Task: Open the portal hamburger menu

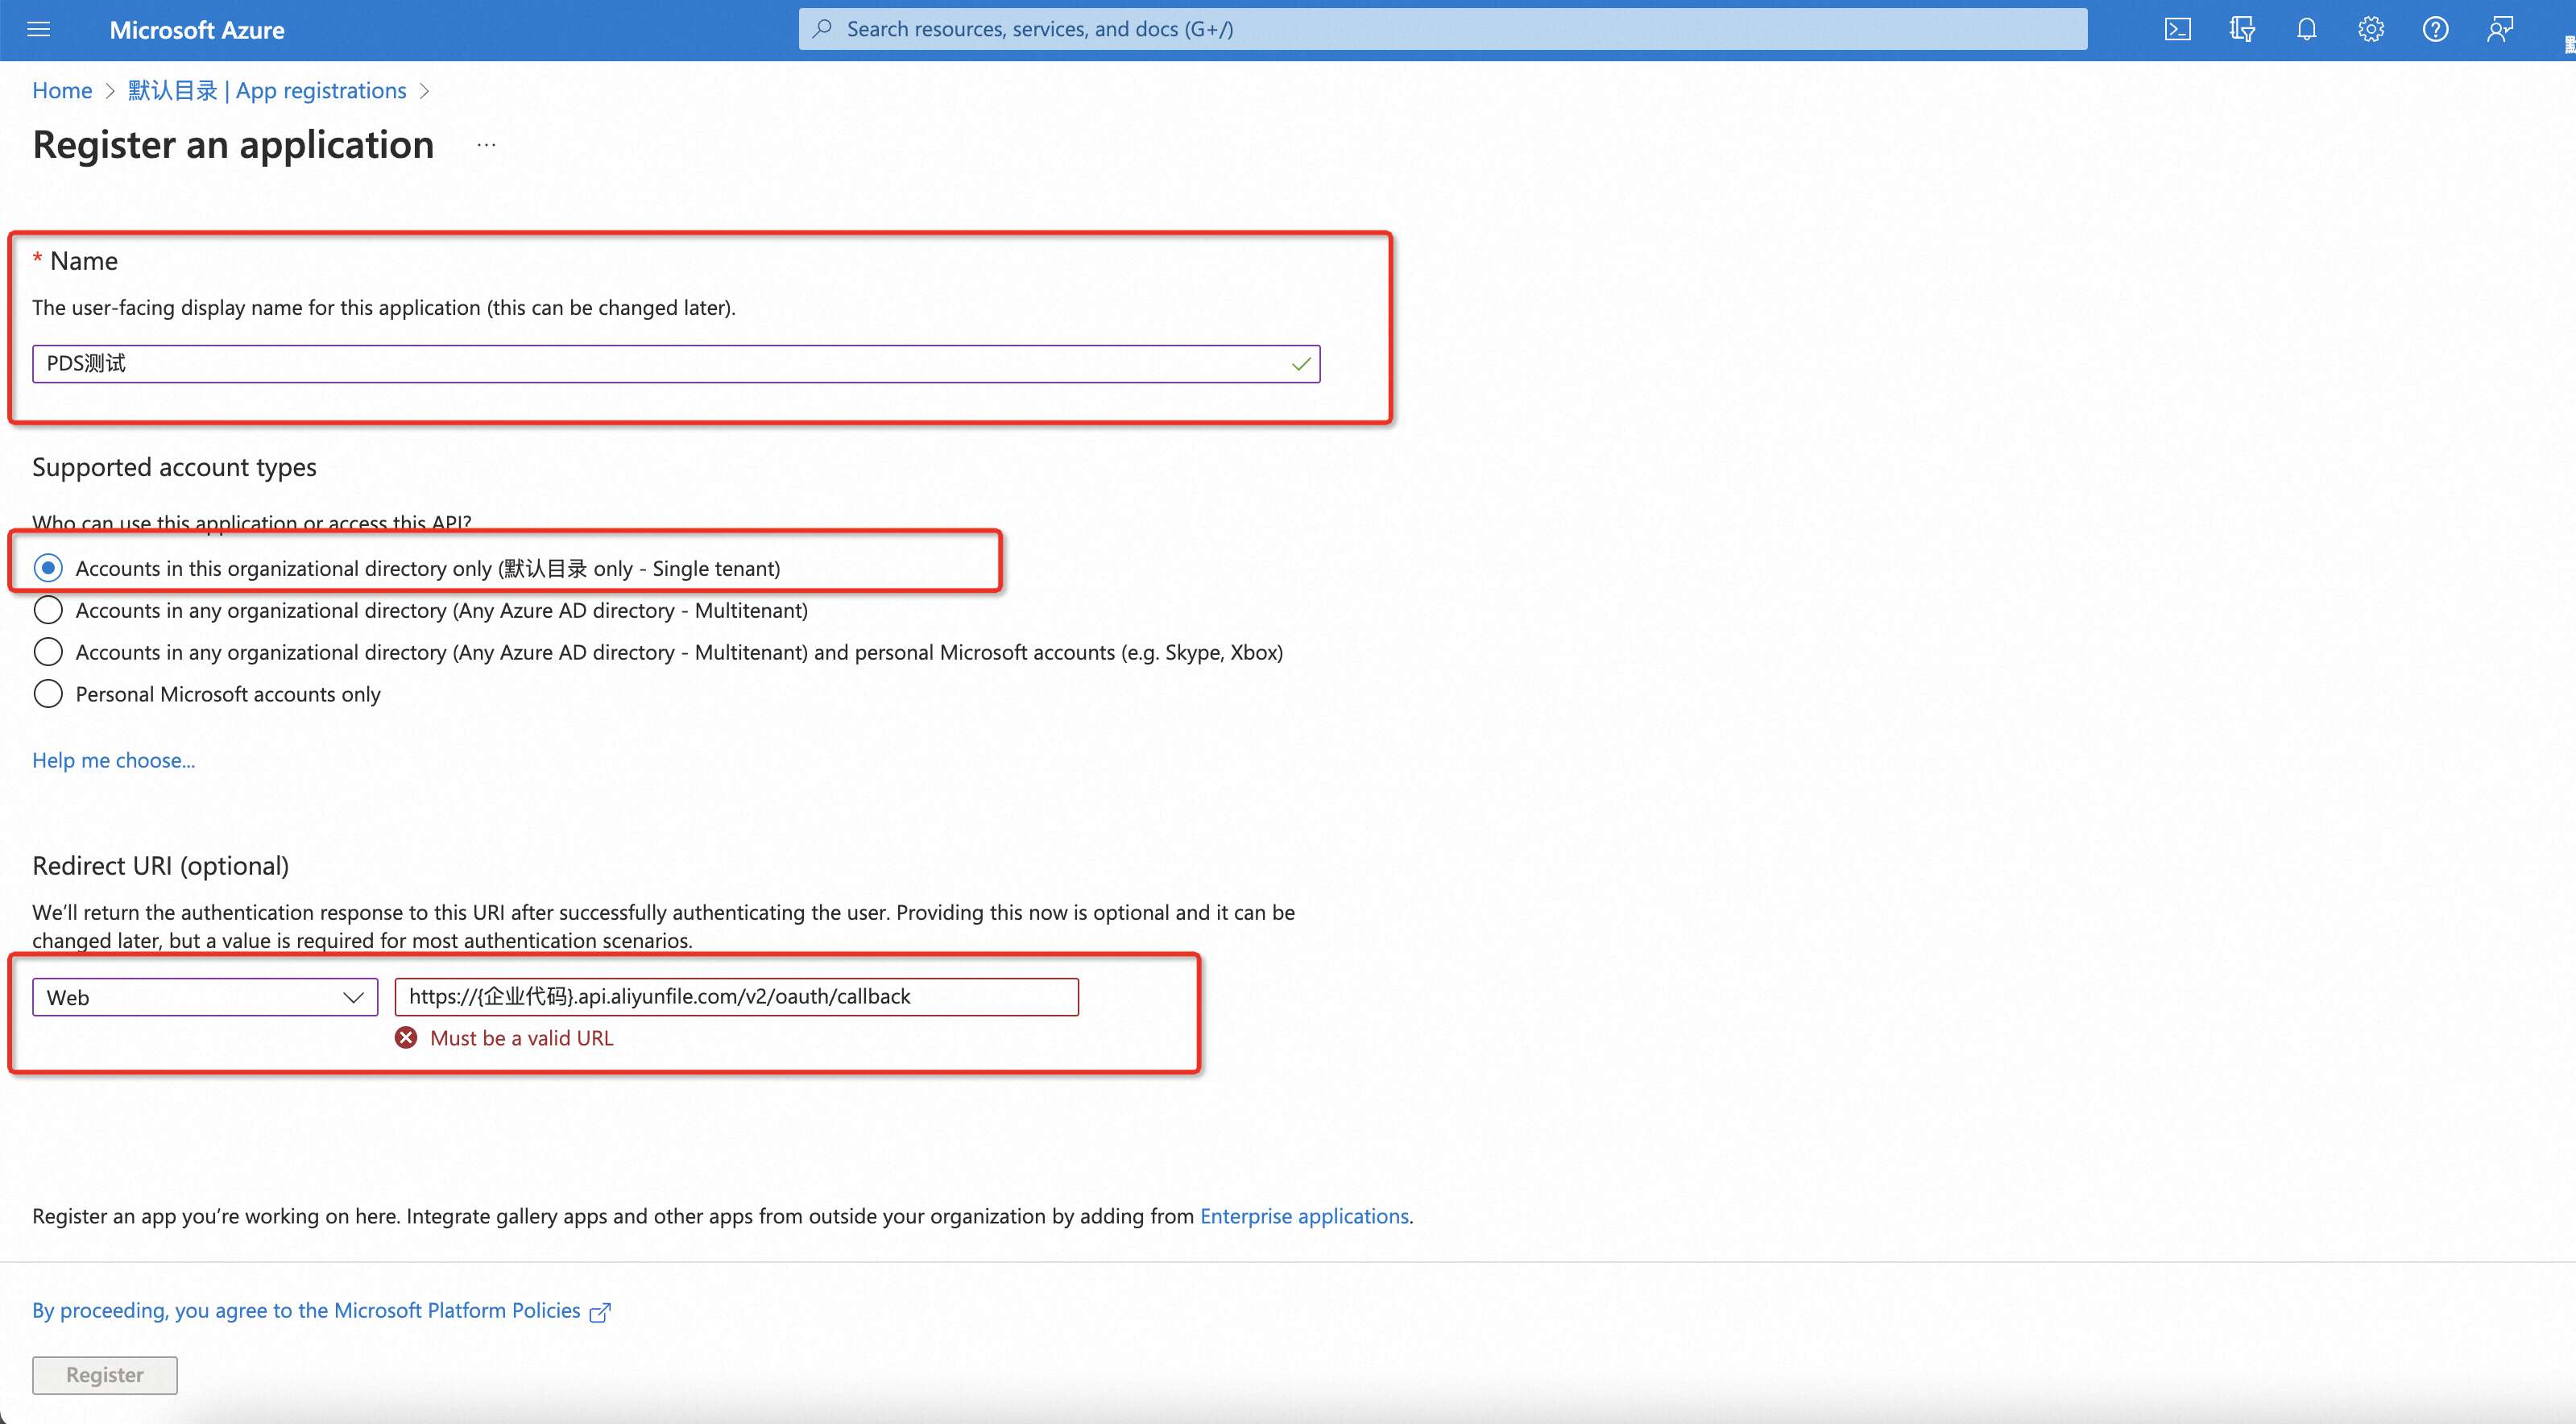Action: click(x=38, y=29)
